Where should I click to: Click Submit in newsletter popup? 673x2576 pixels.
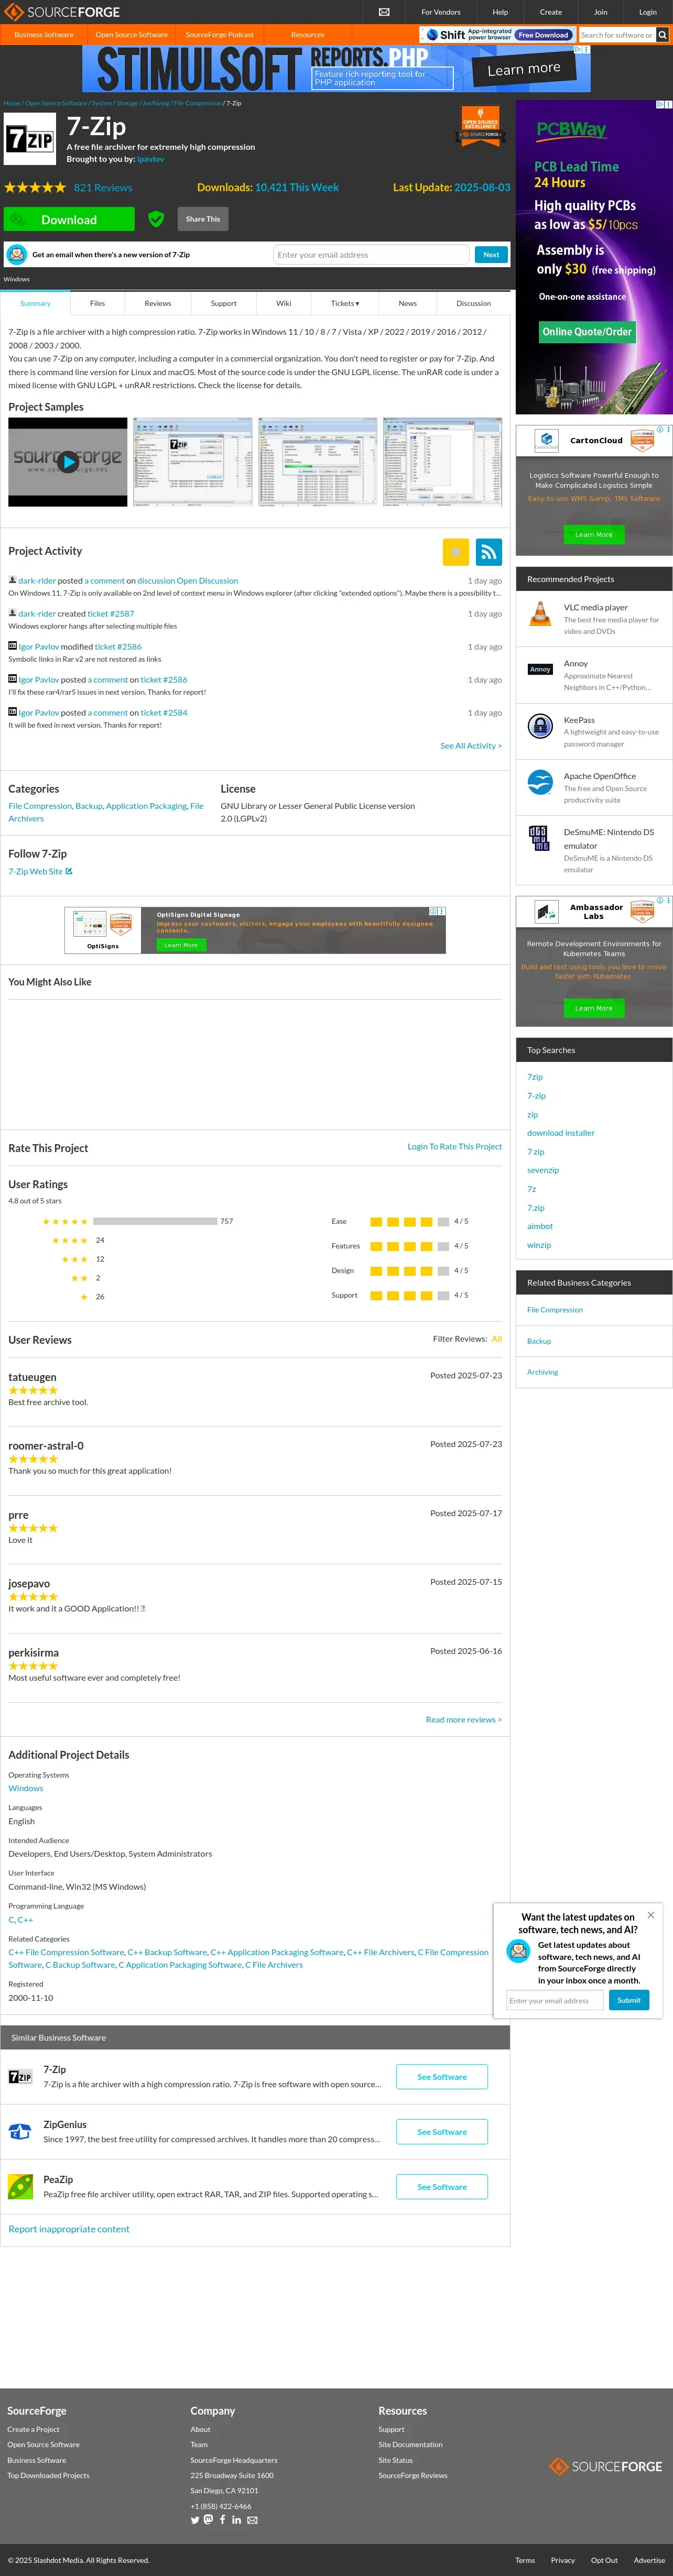[629, 2000]
